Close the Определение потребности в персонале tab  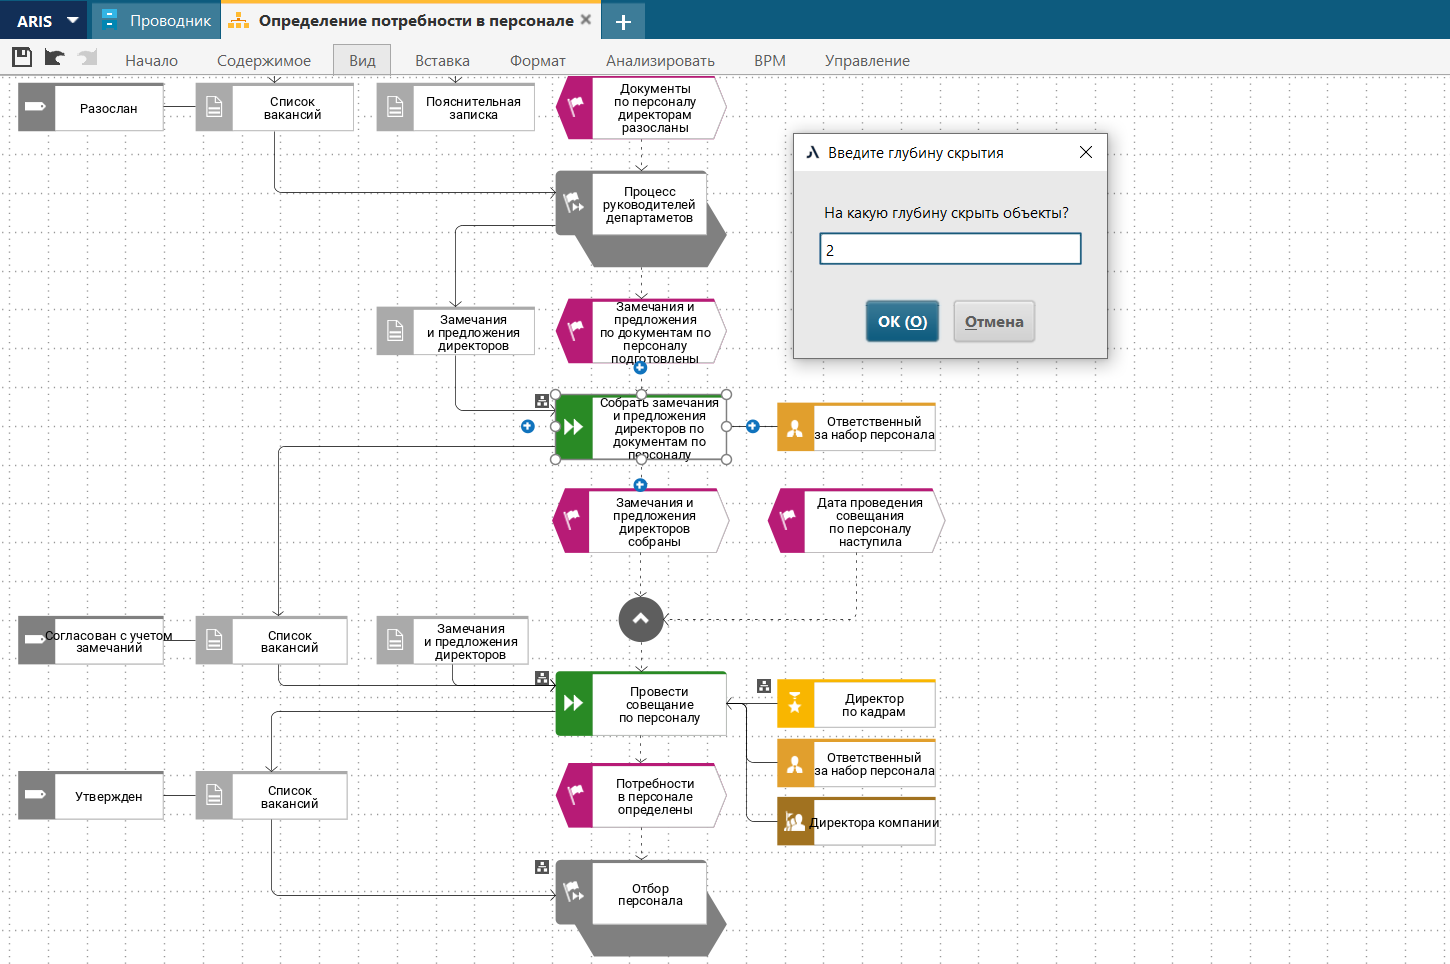tap(586, 19)
